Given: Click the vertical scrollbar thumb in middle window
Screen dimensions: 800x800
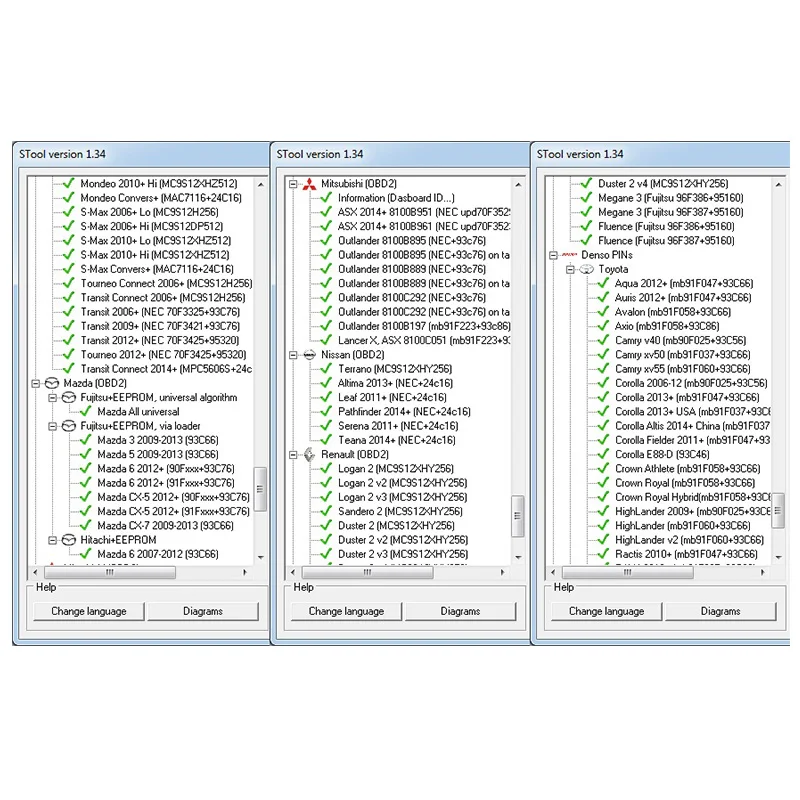Looking at the screenshot, I should (x=518, y=516).
